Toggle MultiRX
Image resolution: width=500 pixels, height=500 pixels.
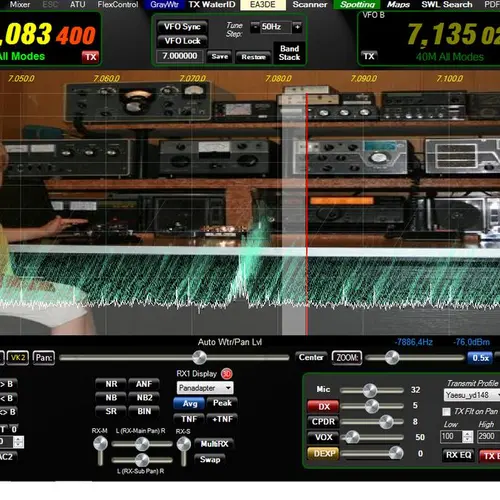[214, 444]
